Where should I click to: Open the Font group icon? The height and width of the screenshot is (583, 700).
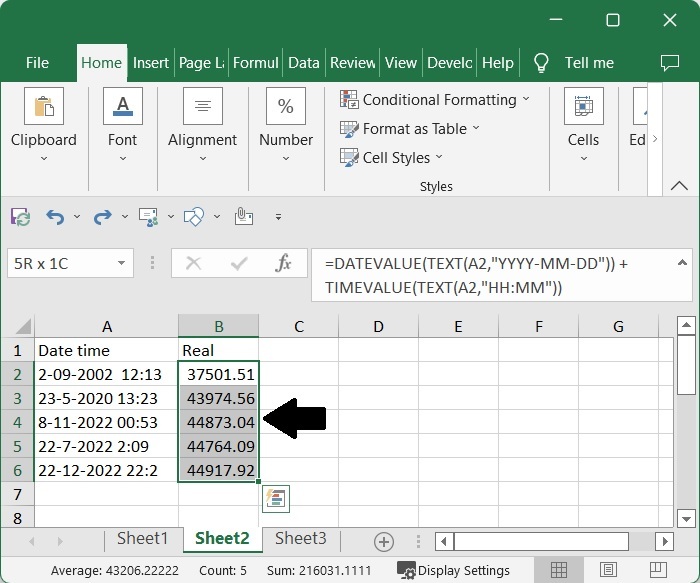123,106
